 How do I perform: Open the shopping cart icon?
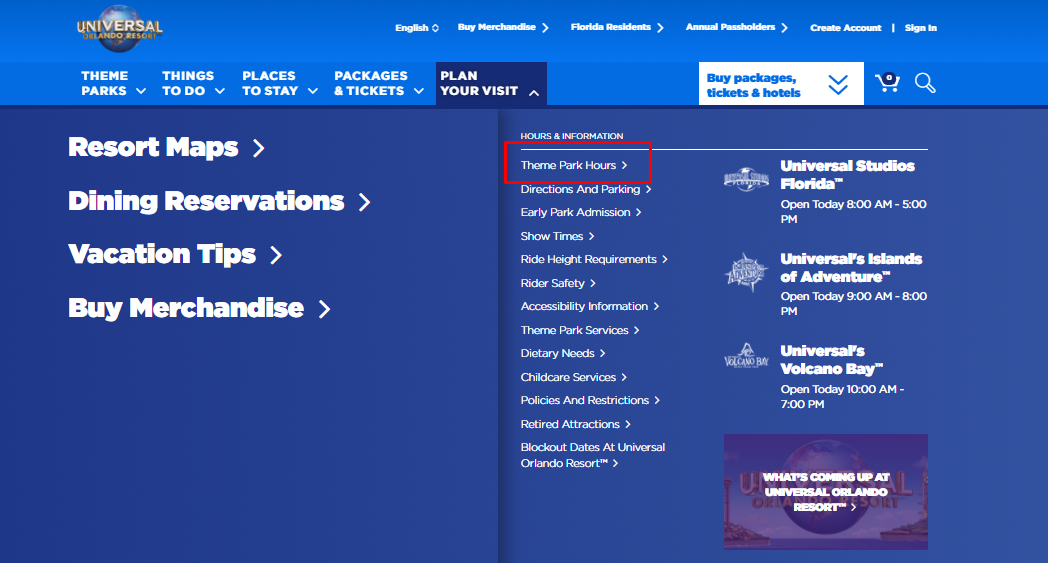click(x=887, y=83)
